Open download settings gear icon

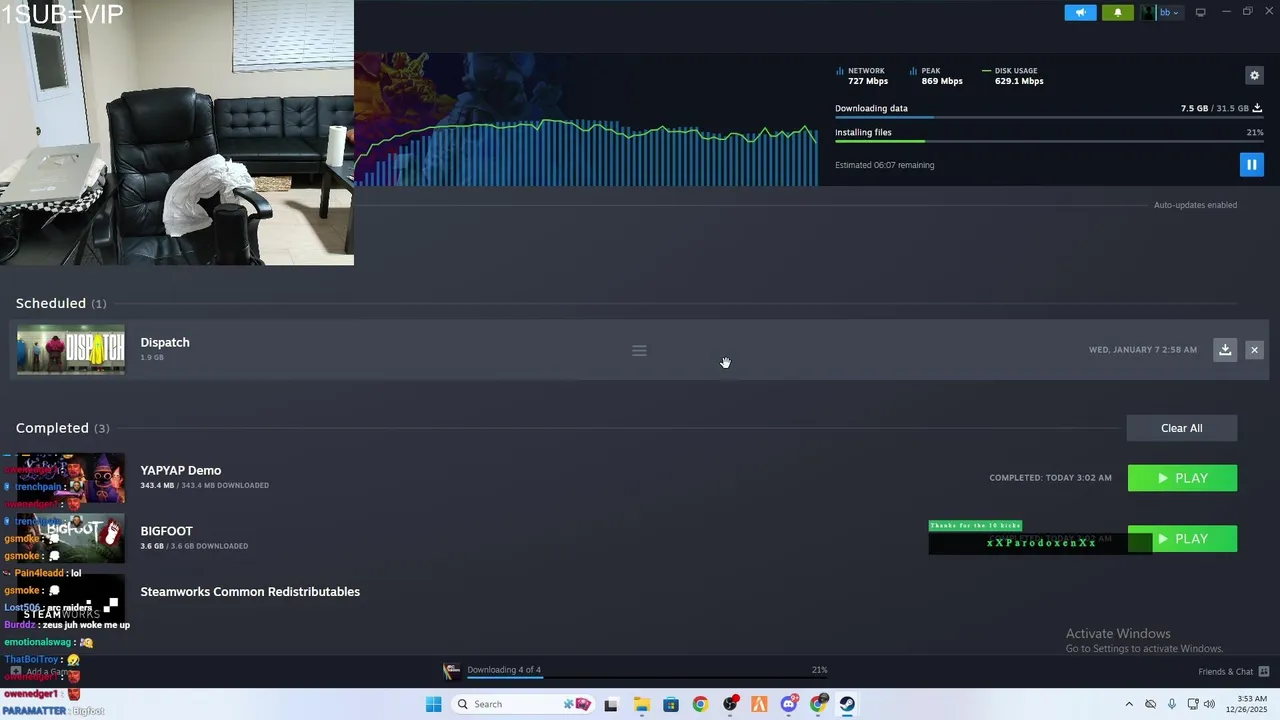pyautogui.click(x=1254, y=75)
